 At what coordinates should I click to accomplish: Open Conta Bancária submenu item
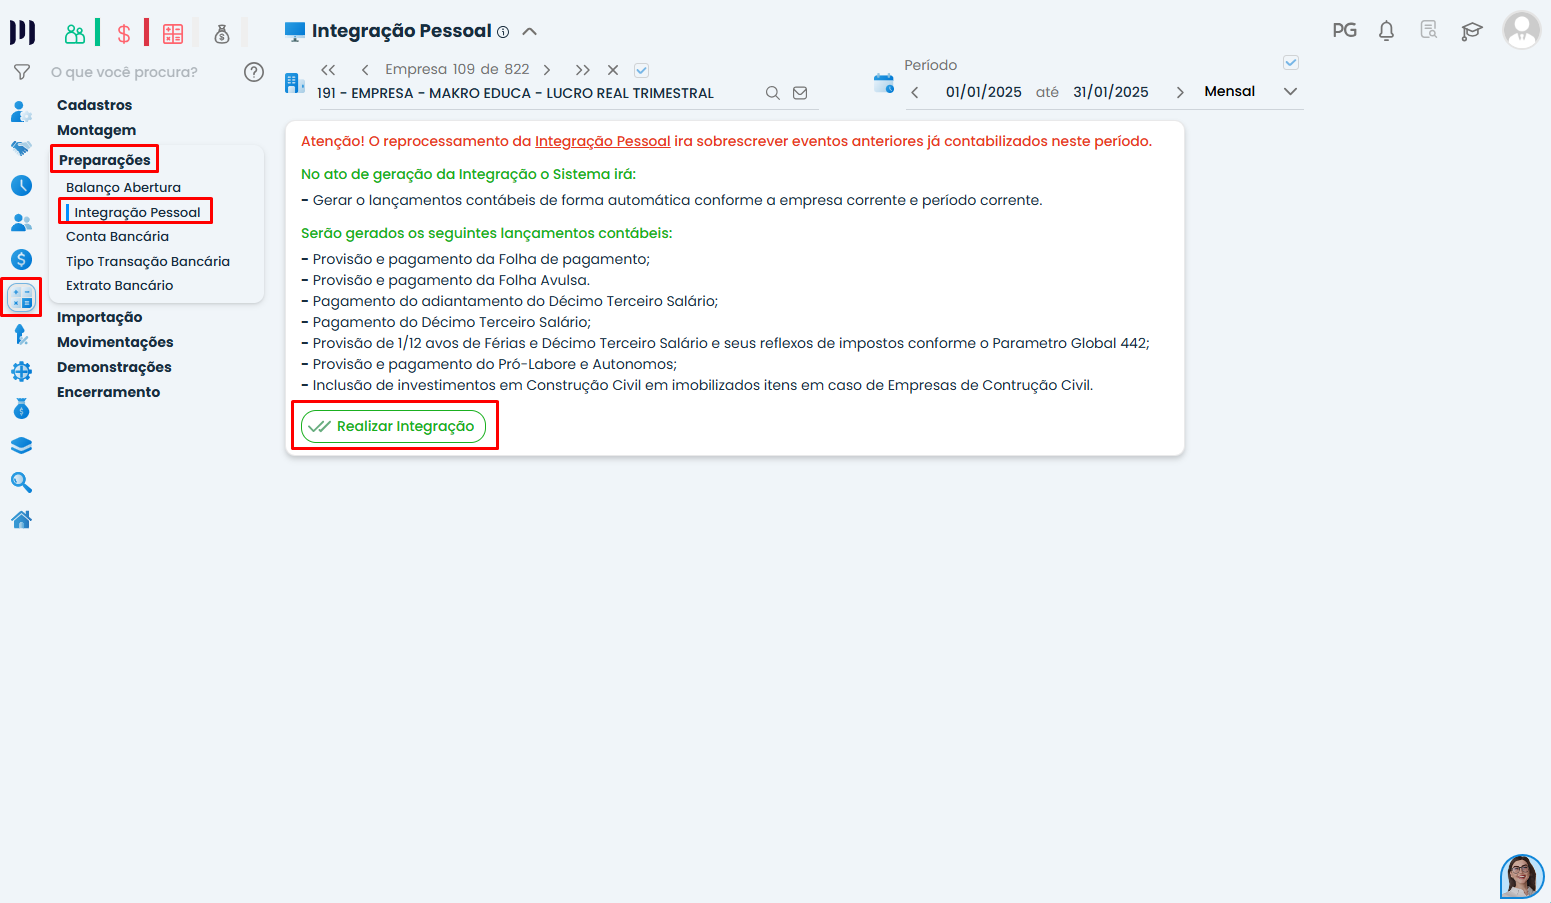[x=117, y=237]
